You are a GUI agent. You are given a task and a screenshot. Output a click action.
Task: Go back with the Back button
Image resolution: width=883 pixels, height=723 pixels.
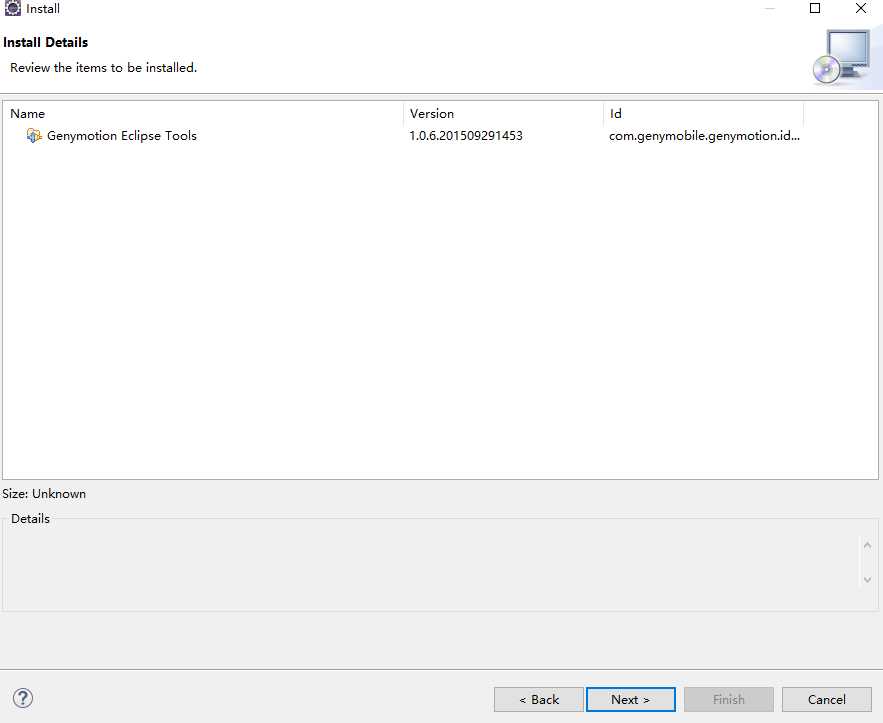tap(539, 699)
